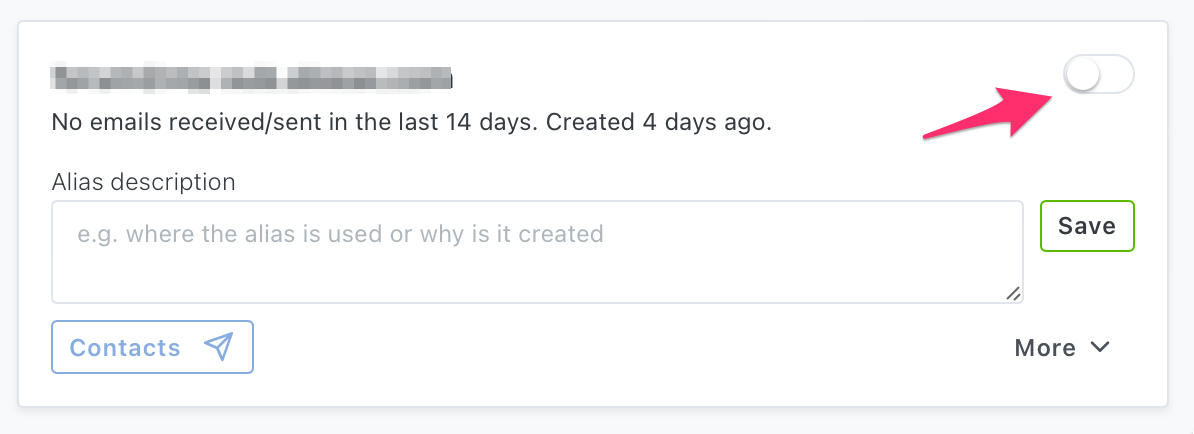Viewport: 1194px width, 434px height.
Task: Click the white knob of the alias switch
Action: (1082, 75)
